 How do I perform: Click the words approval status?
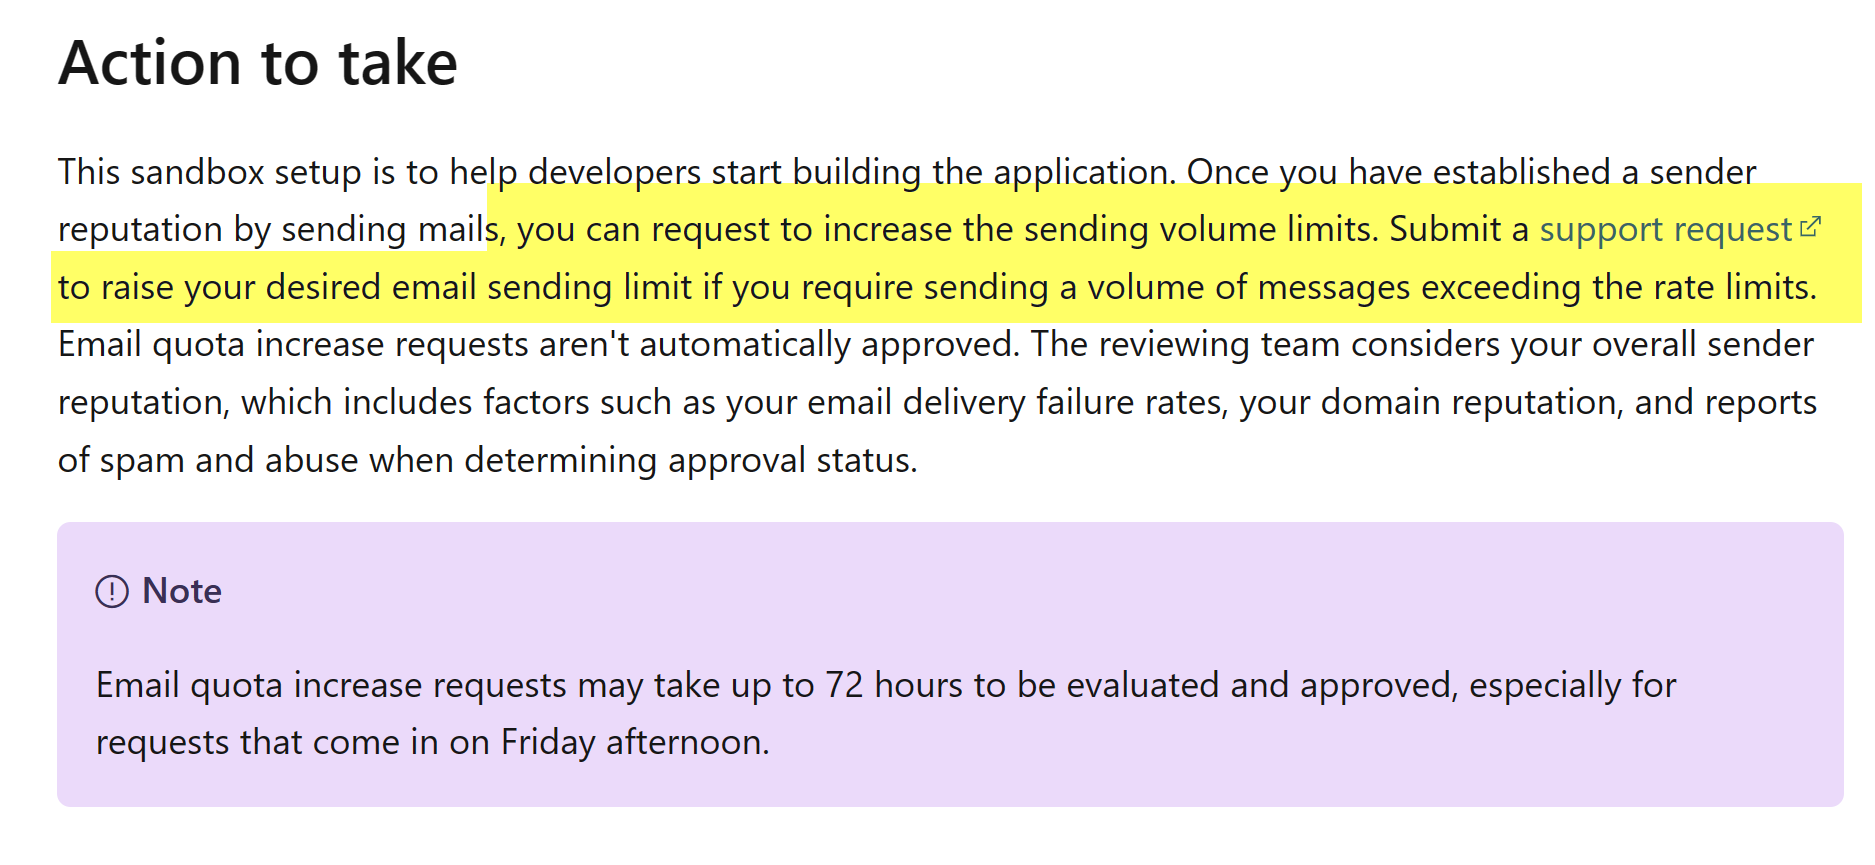tap(792, 460)
